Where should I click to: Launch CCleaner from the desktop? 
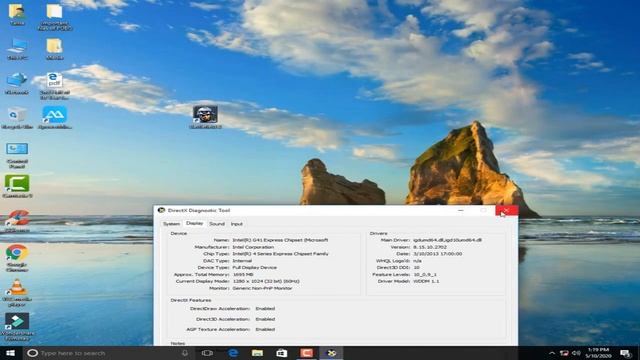[17, 221]
